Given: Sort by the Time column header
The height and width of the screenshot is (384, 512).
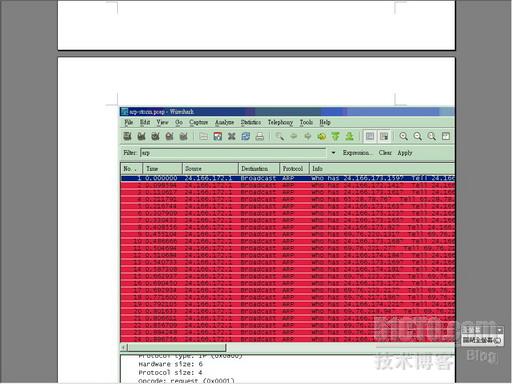Looking at the screenshot, I should [x=163, y=169].
